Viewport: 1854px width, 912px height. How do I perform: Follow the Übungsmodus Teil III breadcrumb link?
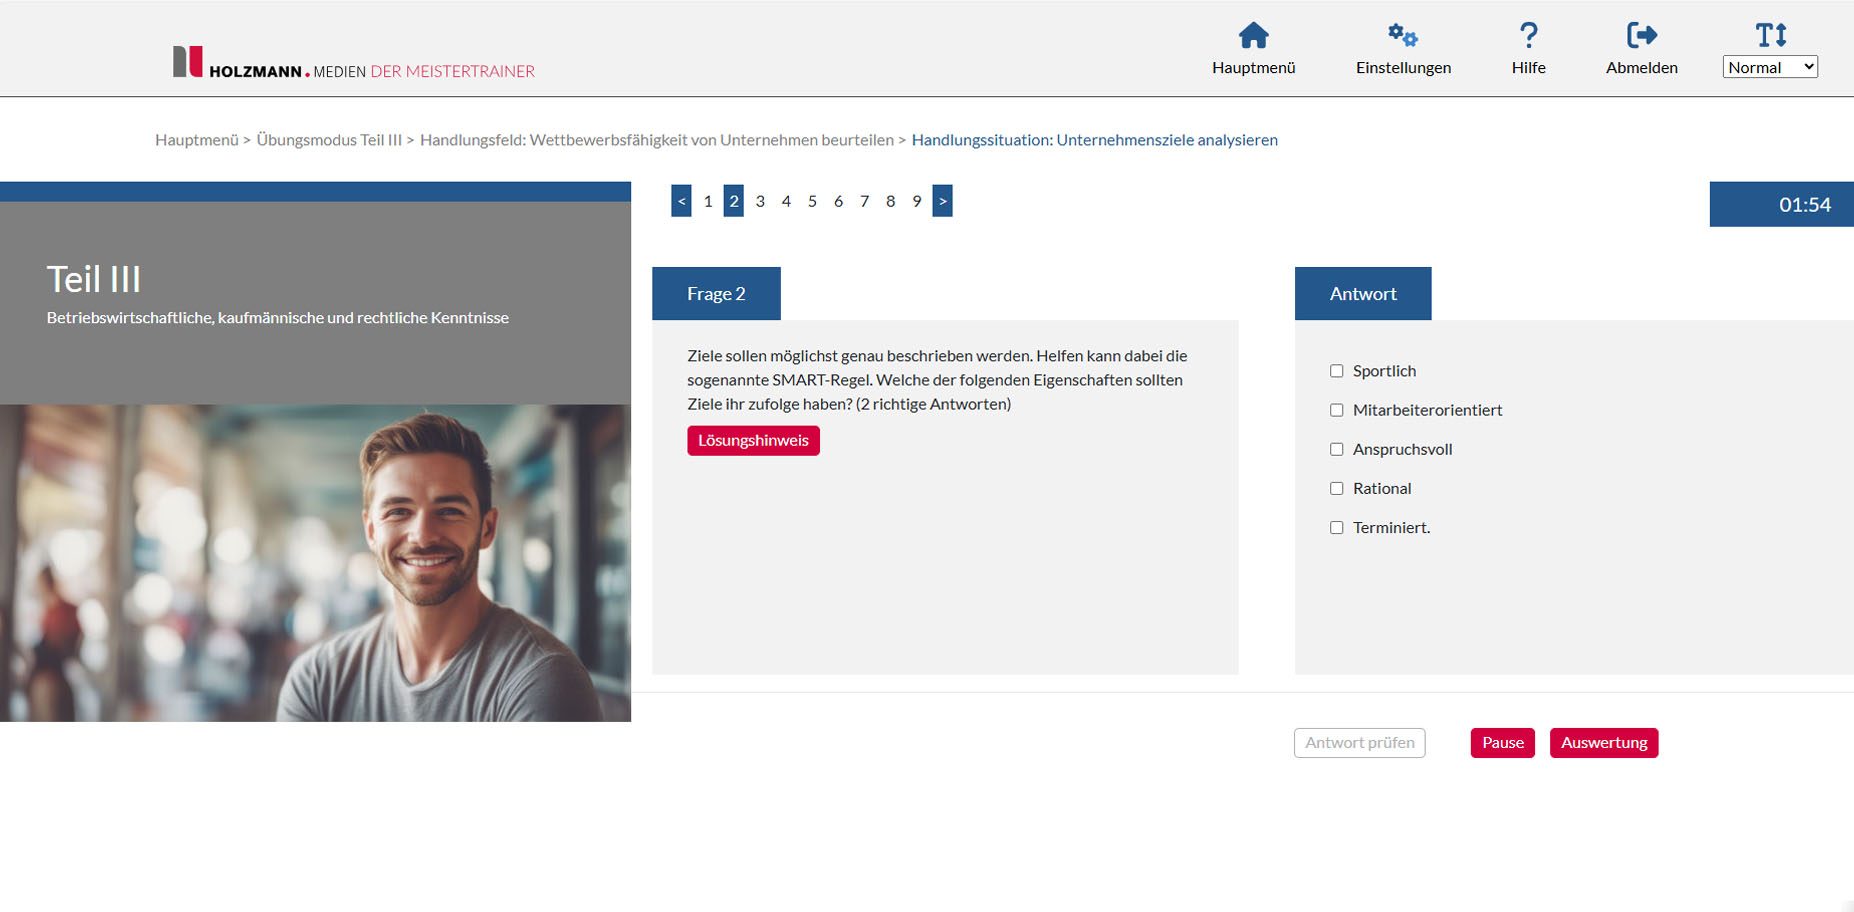(329, 140)
